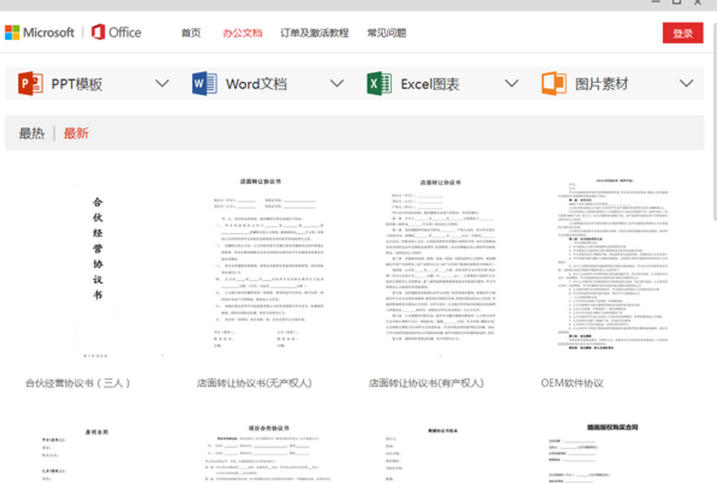This screenshot has width=717, height=483.
Task: Go to the 首页 navigation item
Action: 191,33
